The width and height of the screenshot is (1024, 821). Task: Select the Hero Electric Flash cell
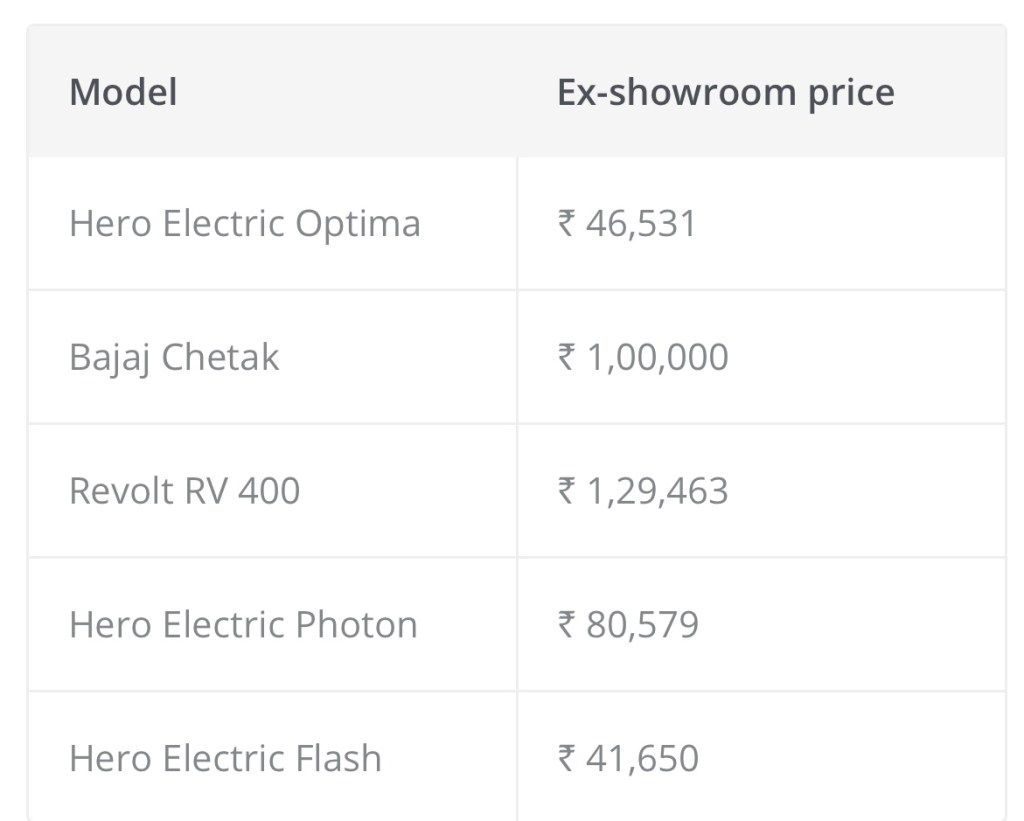point(225,758)
